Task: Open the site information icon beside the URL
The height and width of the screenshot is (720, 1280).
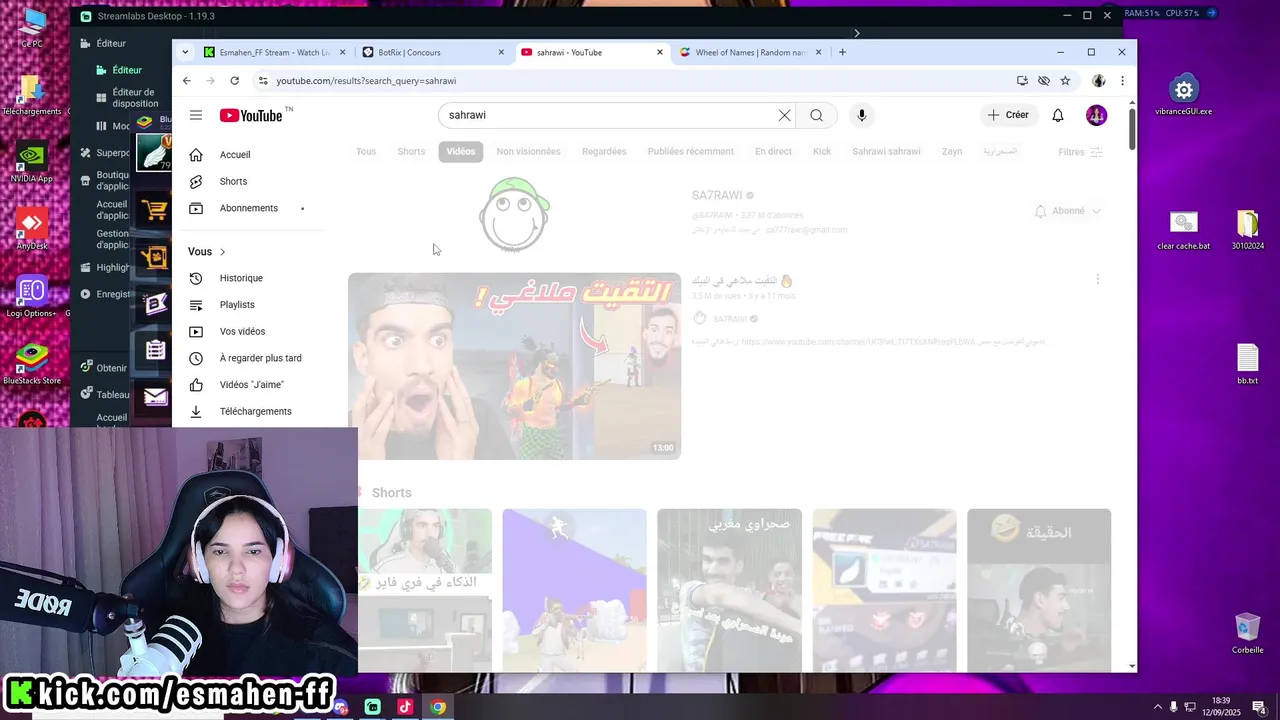Action: pos(263,81)
